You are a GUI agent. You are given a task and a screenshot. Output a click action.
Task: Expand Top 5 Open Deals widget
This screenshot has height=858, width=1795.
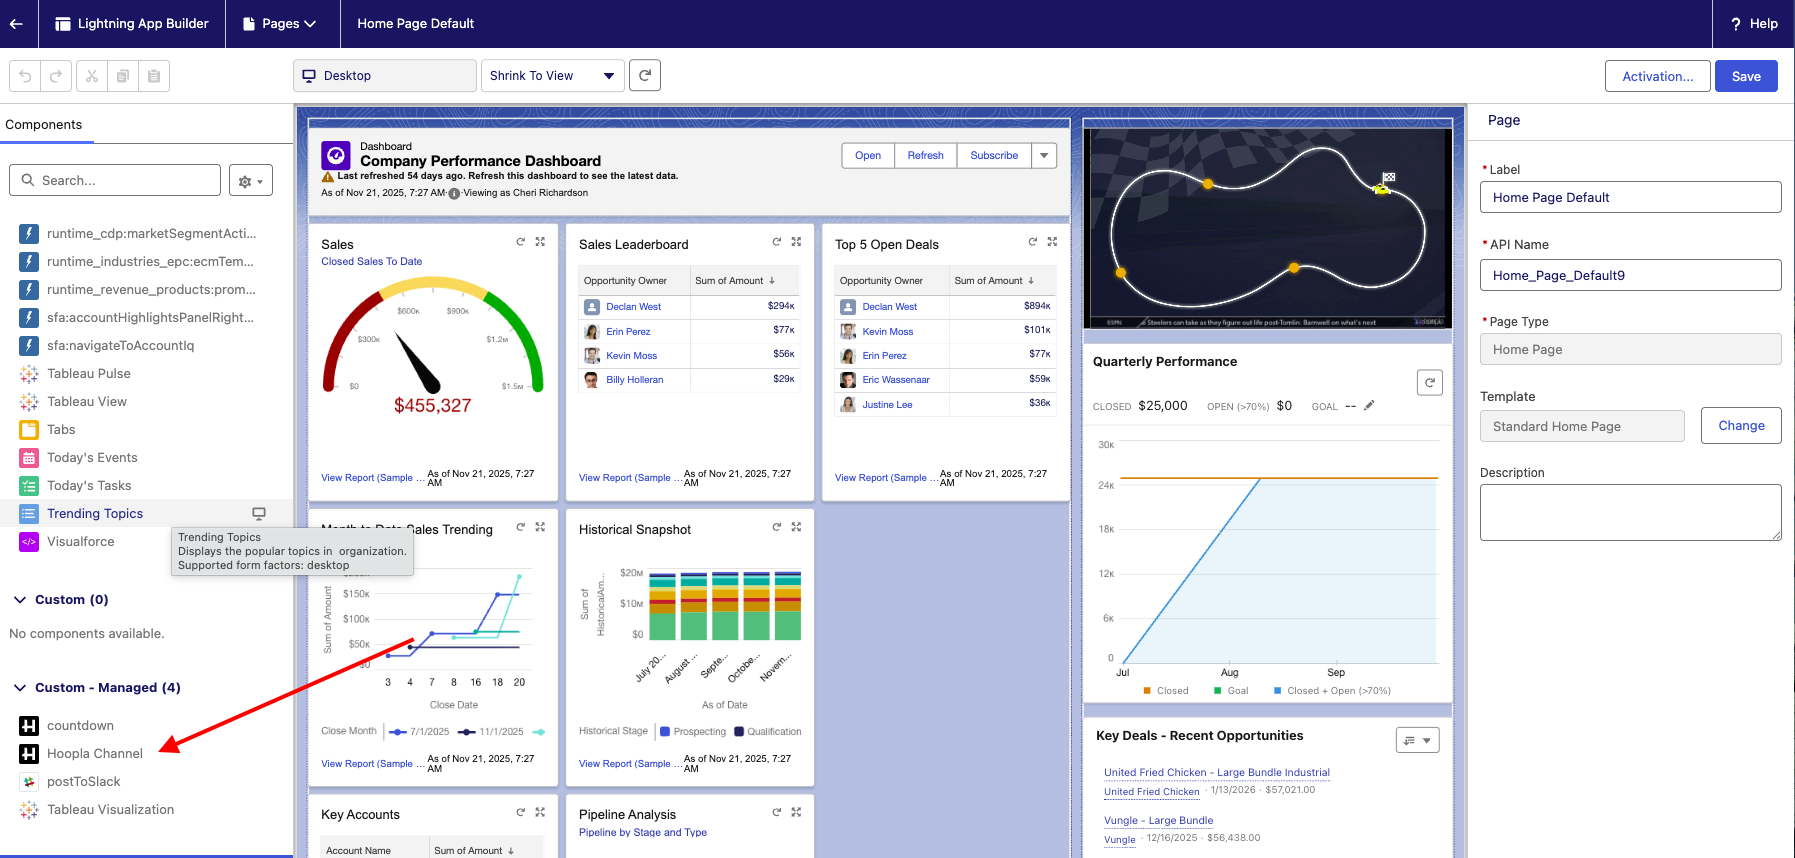1052,242
